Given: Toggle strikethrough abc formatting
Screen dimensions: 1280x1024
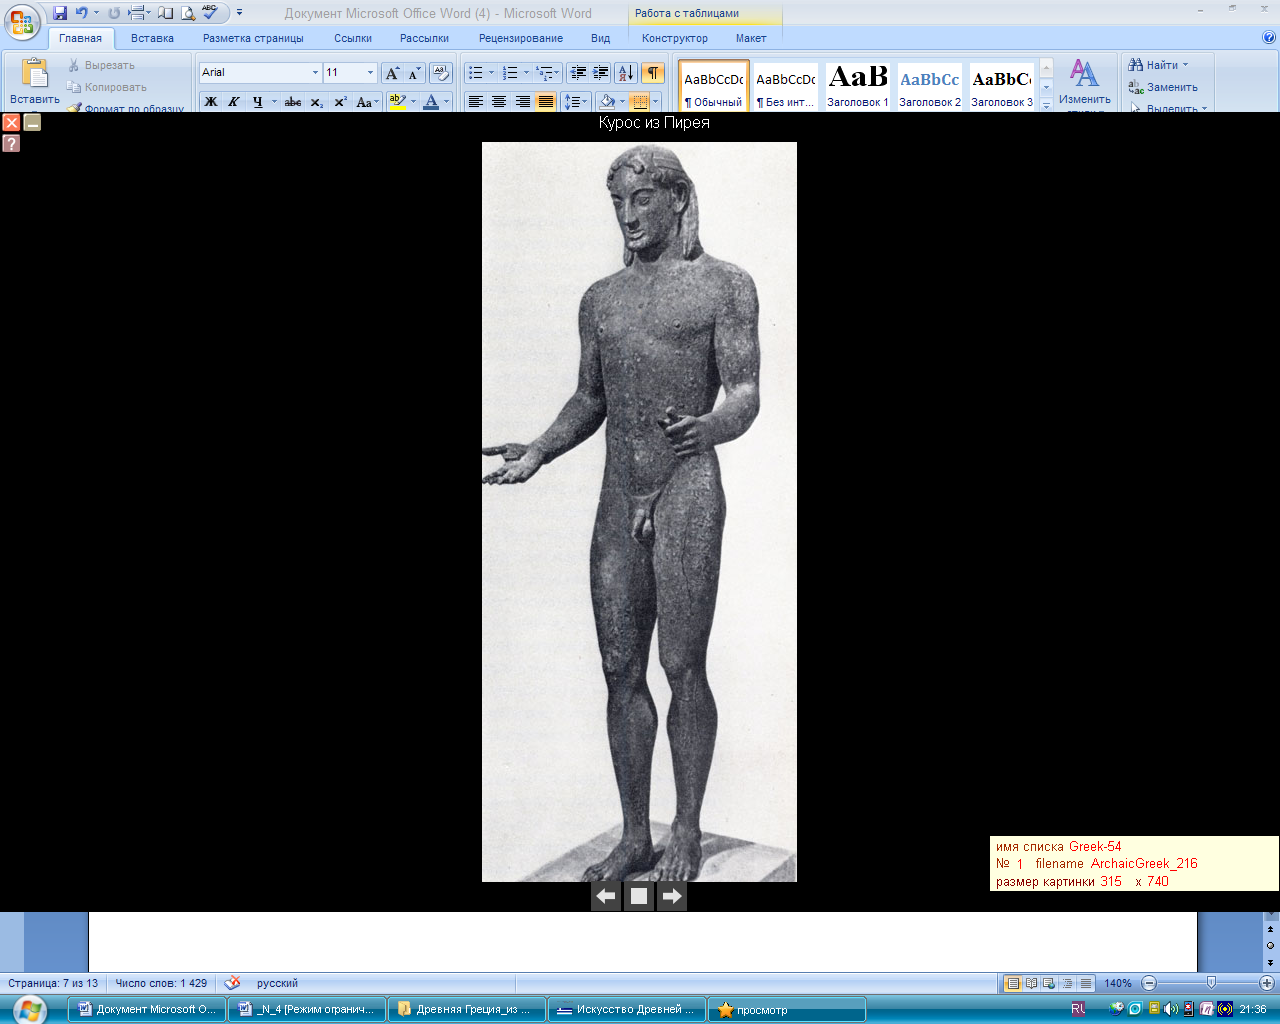Looking at the screenshot, I should pos(293,102).
